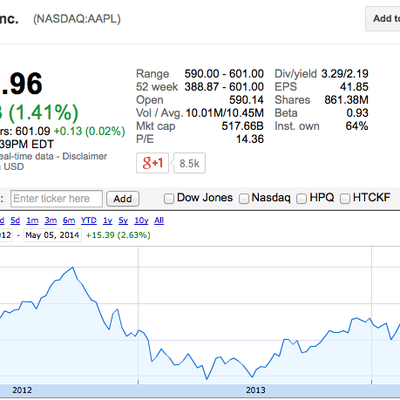
Task: Click the +15.39 (2.63%) period change
Action: 118,235
